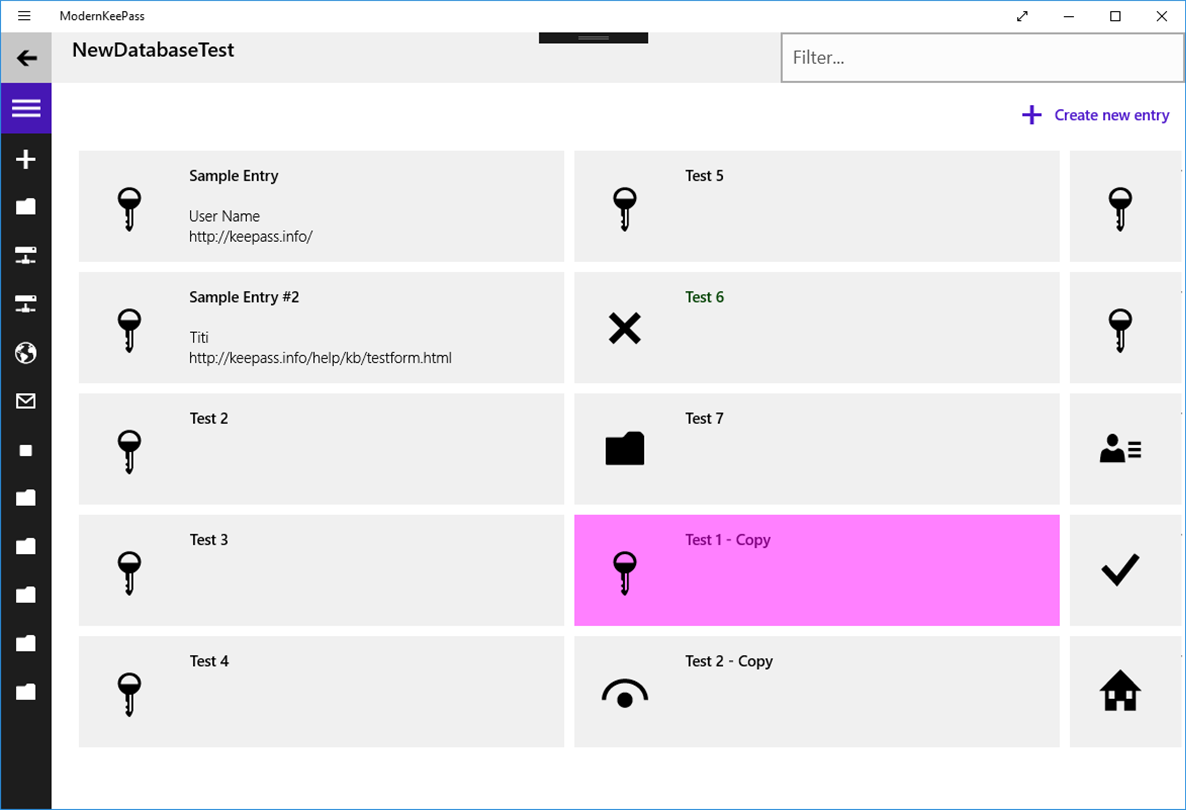Select the house icon entry
1186x810 pixels.
point(1126,691)
